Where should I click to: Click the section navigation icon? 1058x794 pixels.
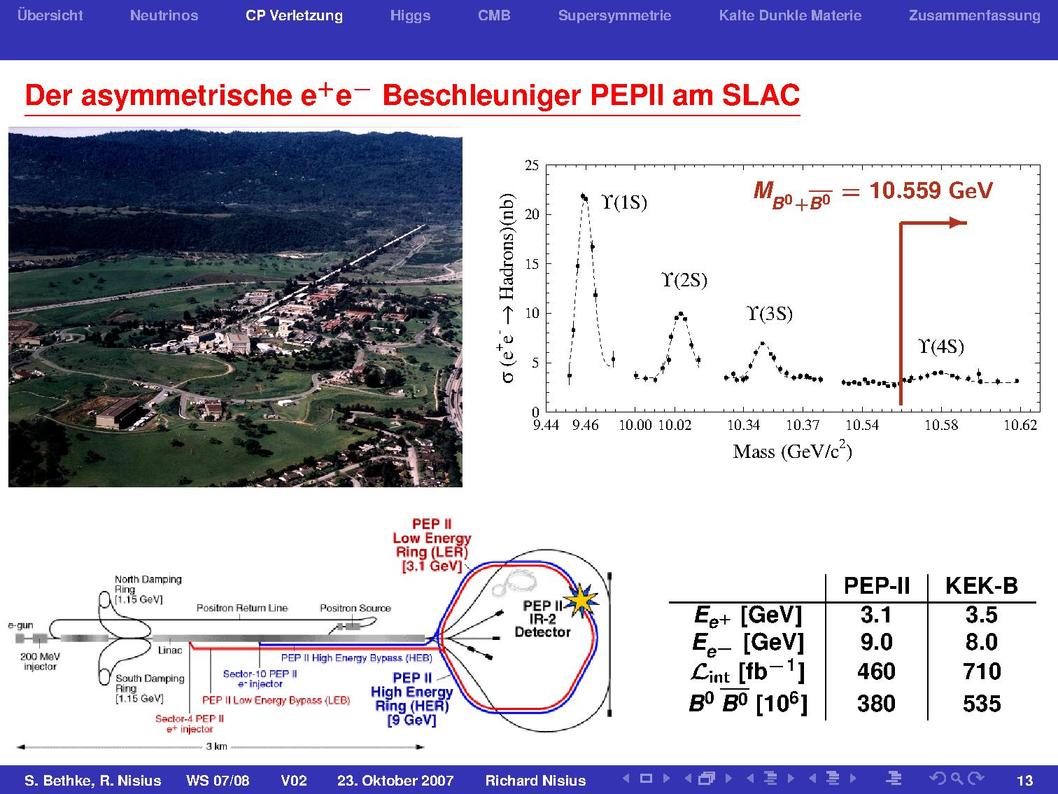click(x=833, y=778)
